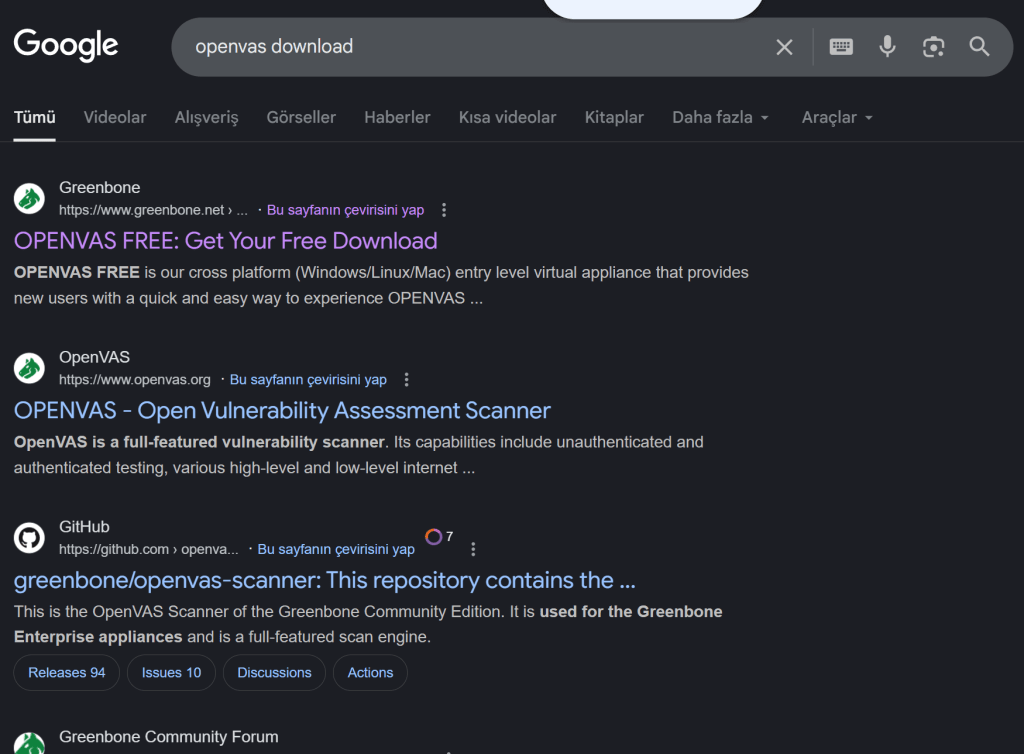1024x754 pixels.
Task: Start voice search with microphone icon
Action: [x=887, y=47]
